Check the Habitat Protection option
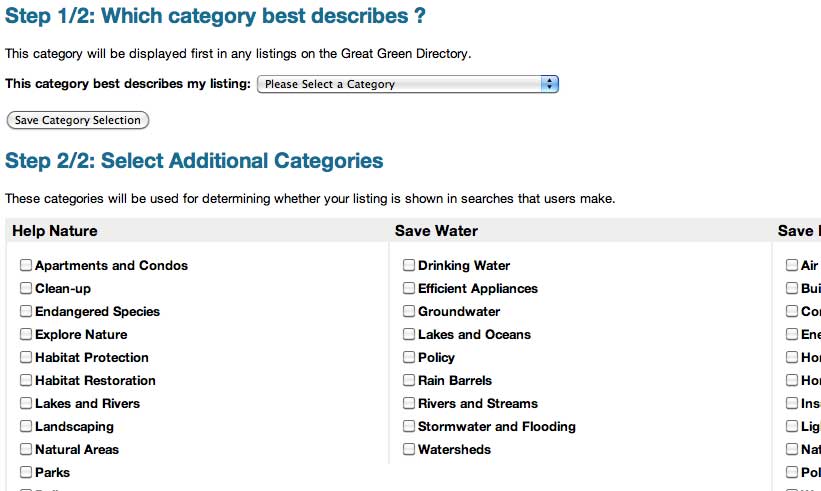The image size is (821, 491). [x=26, y=358]
